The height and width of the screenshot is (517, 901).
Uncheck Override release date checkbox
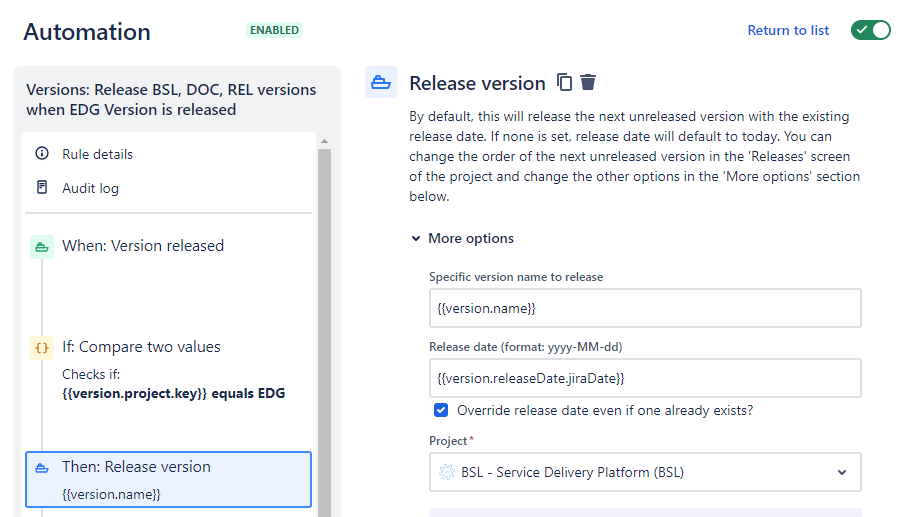coord(441,410)
